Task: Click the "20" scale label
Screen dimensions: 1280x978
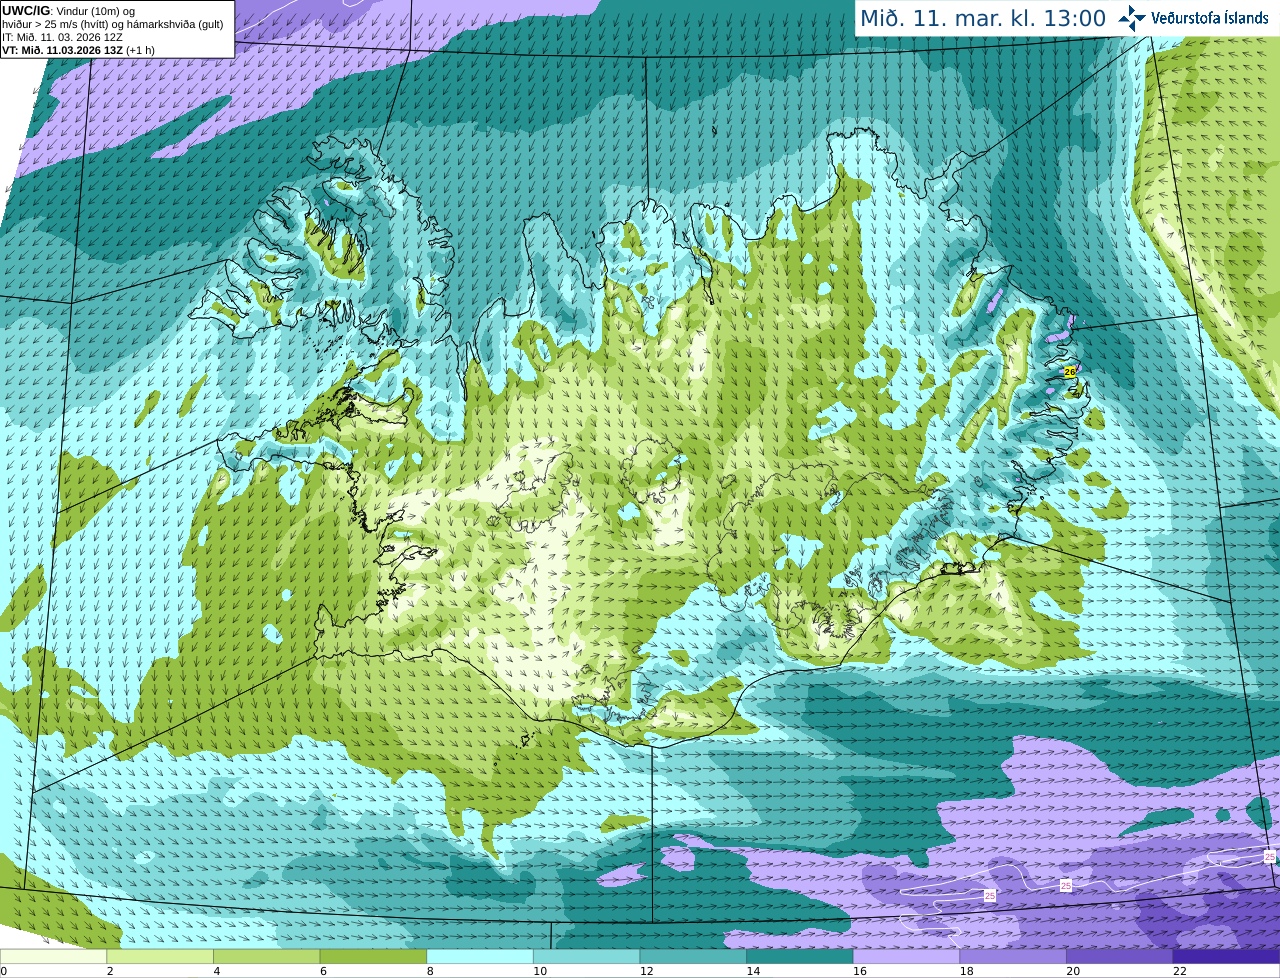Action: (1073, 971)
